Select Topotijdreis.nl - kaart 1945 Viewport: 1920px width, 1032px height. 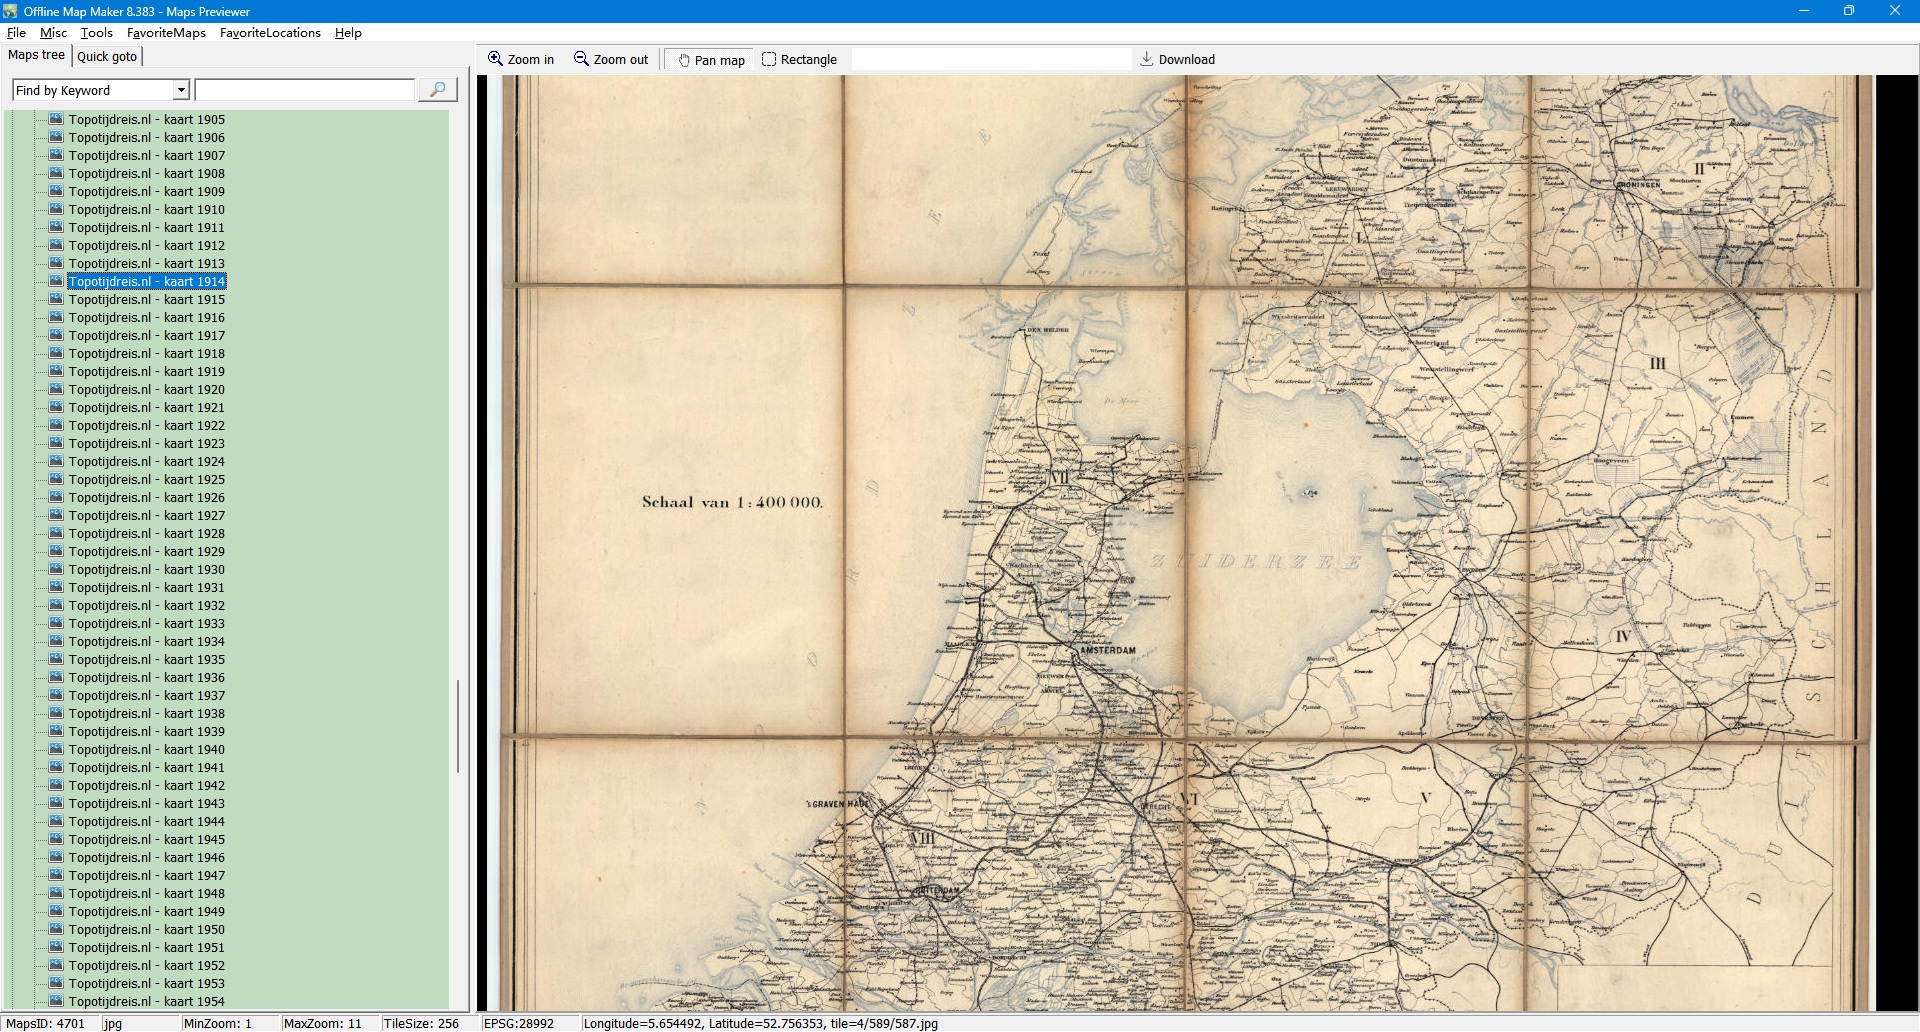146,839
